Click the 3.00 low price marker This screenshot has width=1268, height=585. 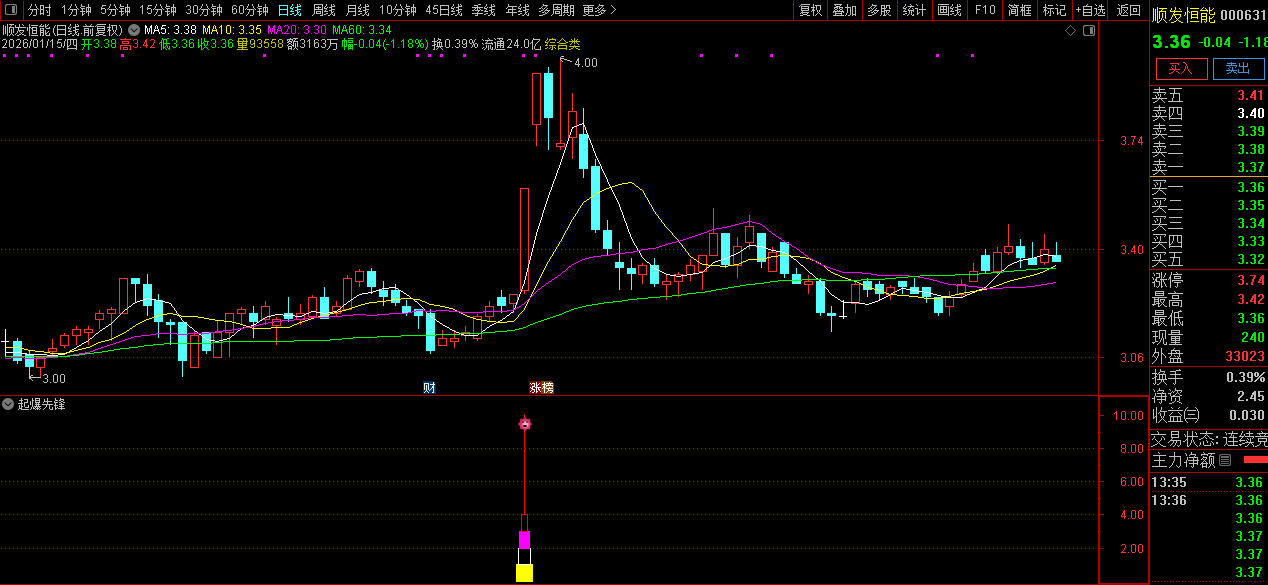click(x=52, y=378)
